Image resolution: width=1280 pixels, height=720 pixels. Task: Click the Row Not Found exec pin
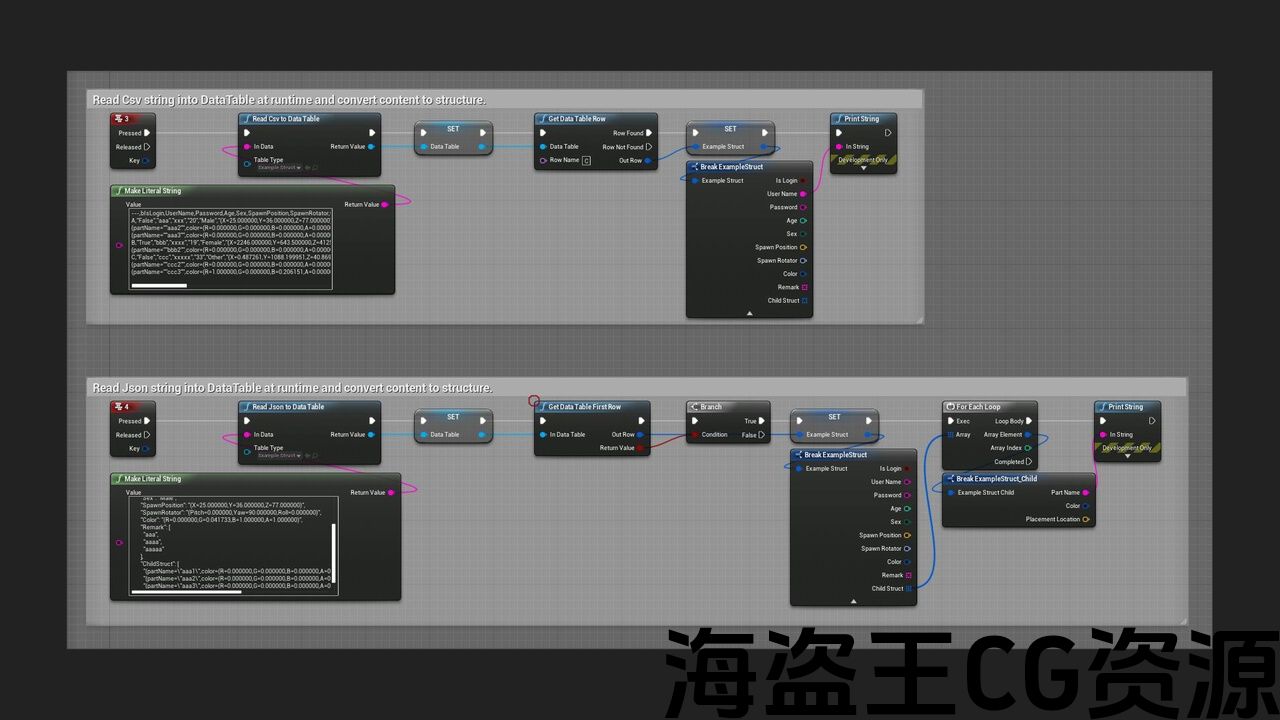[x=649, y=147]
